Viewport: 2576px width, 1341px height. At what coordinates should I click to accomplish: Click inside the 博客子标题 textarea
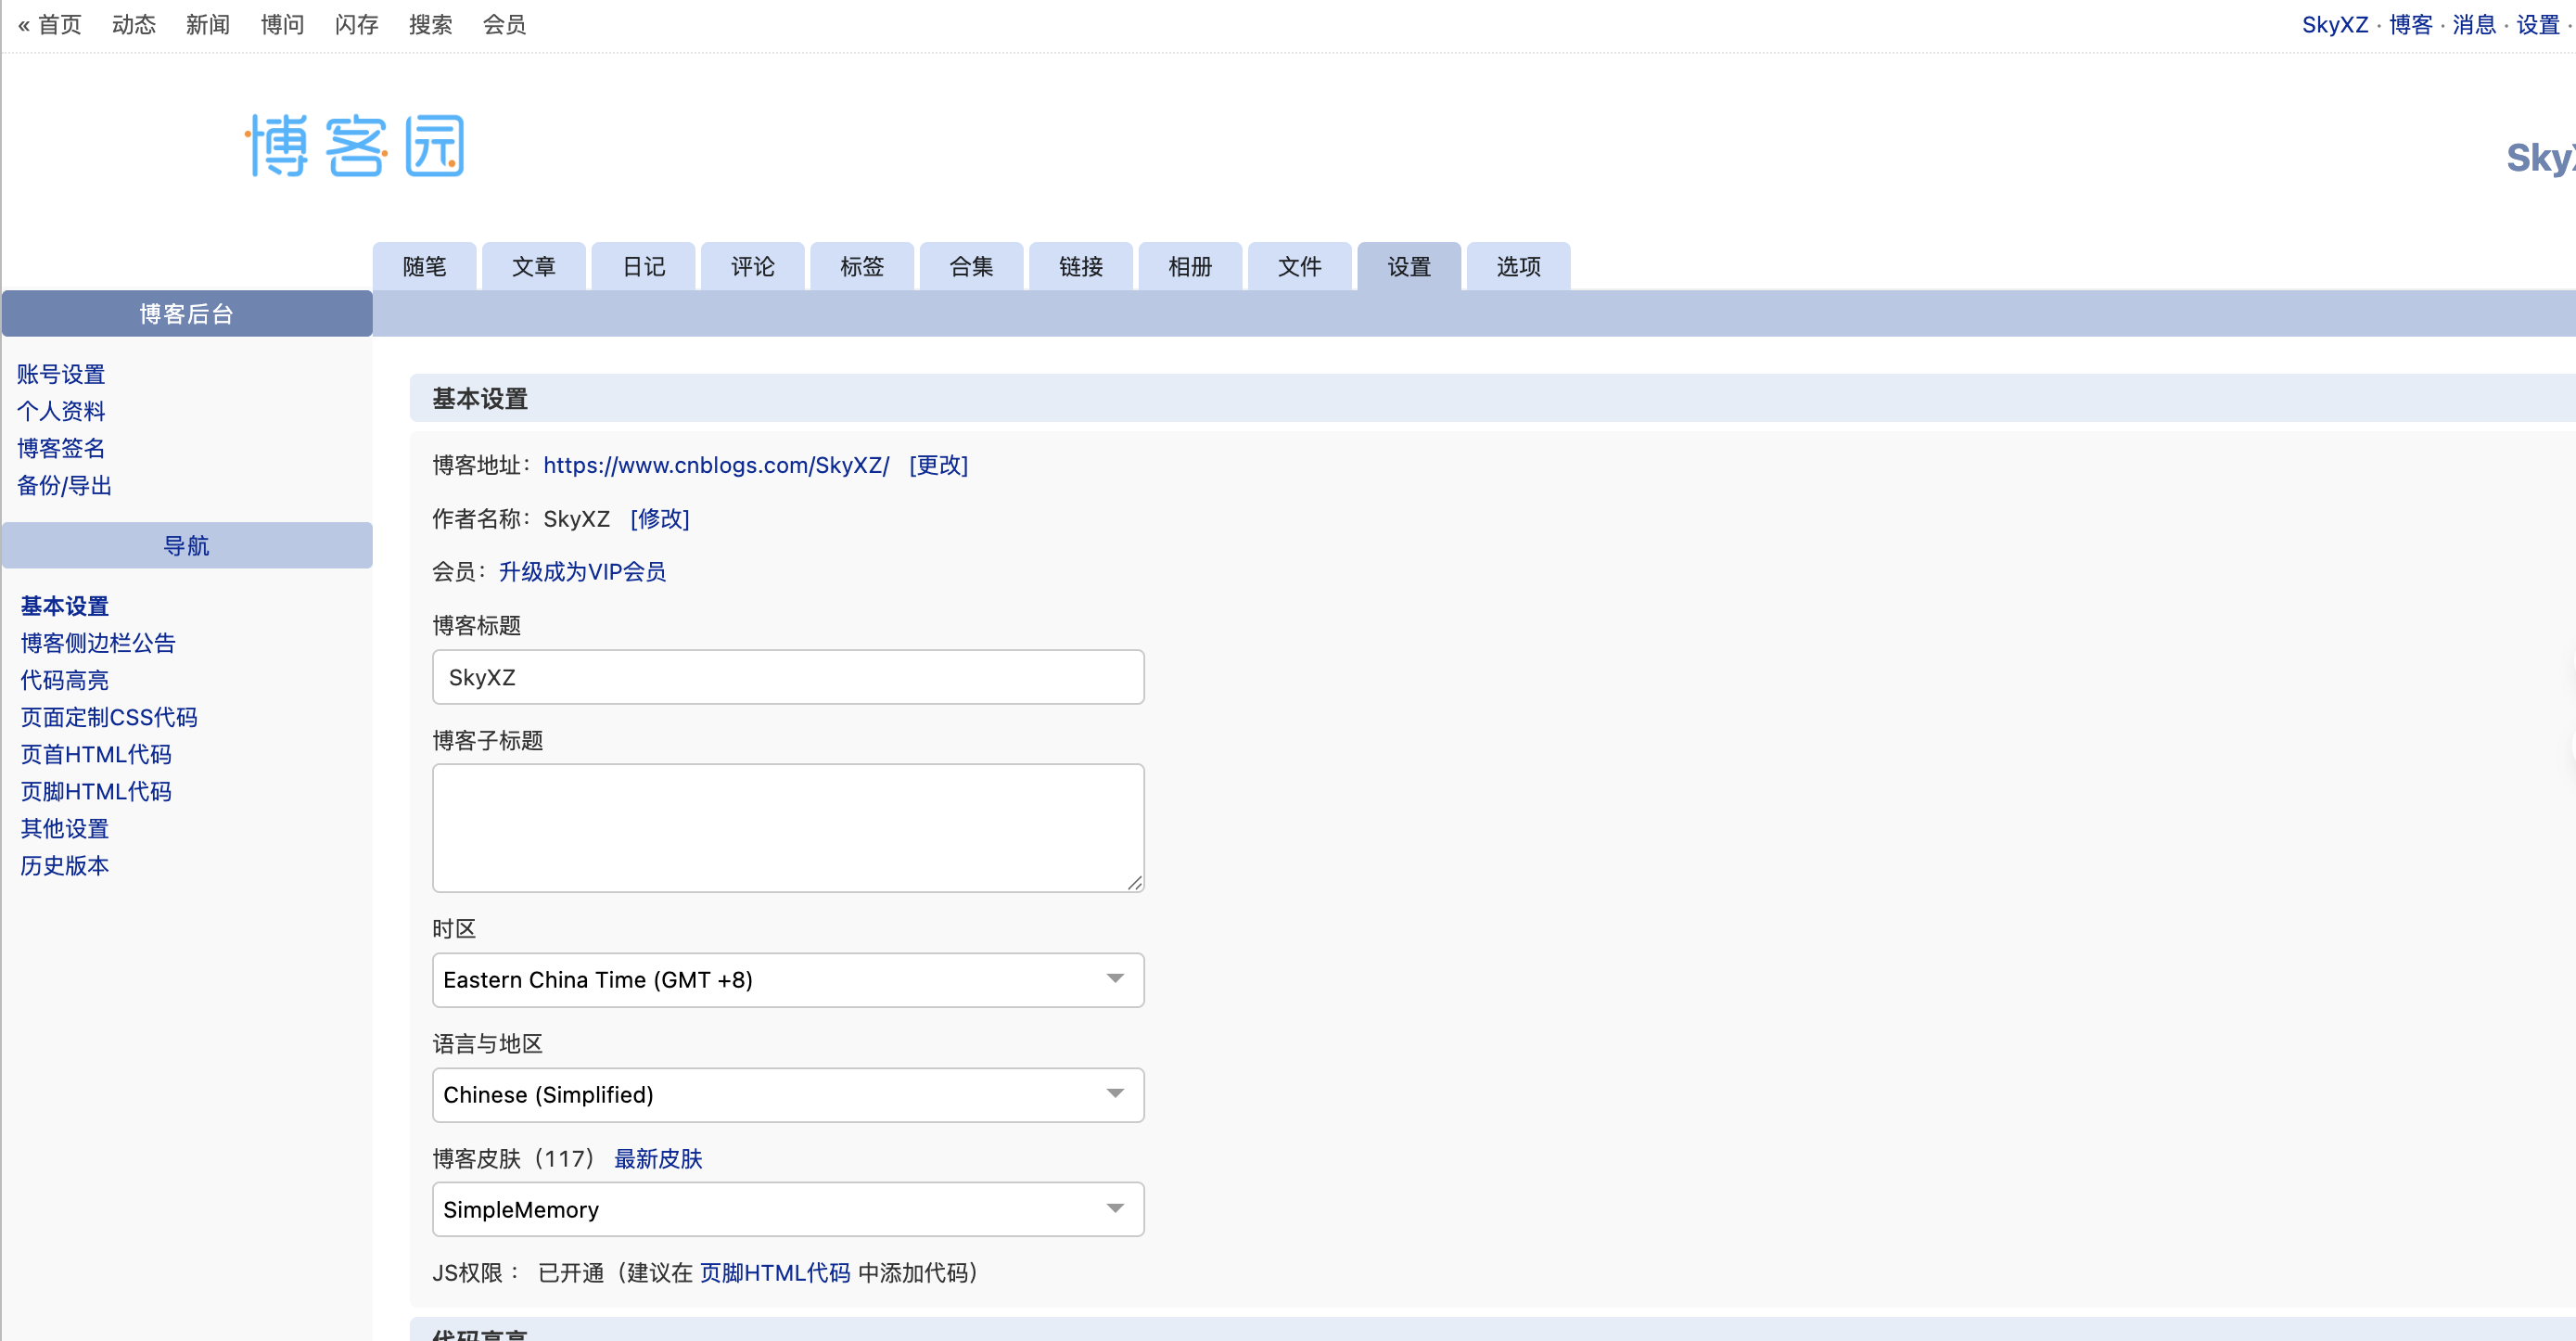tap(787, 827)
